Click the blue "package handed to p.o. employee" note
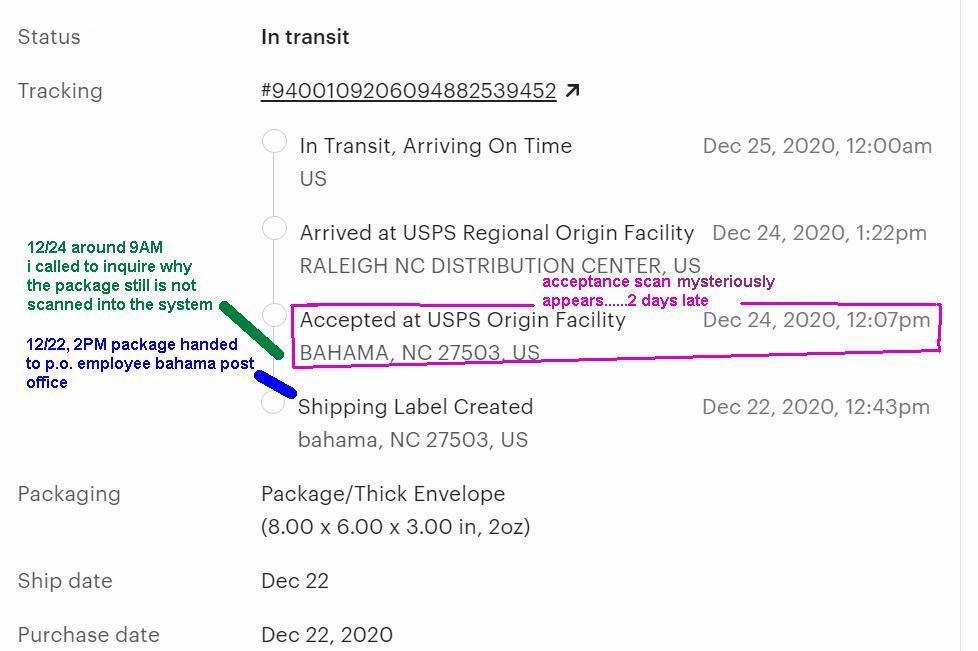Image resolution: width=978 pixels, height=651 pixels. (x=139, y=363)
